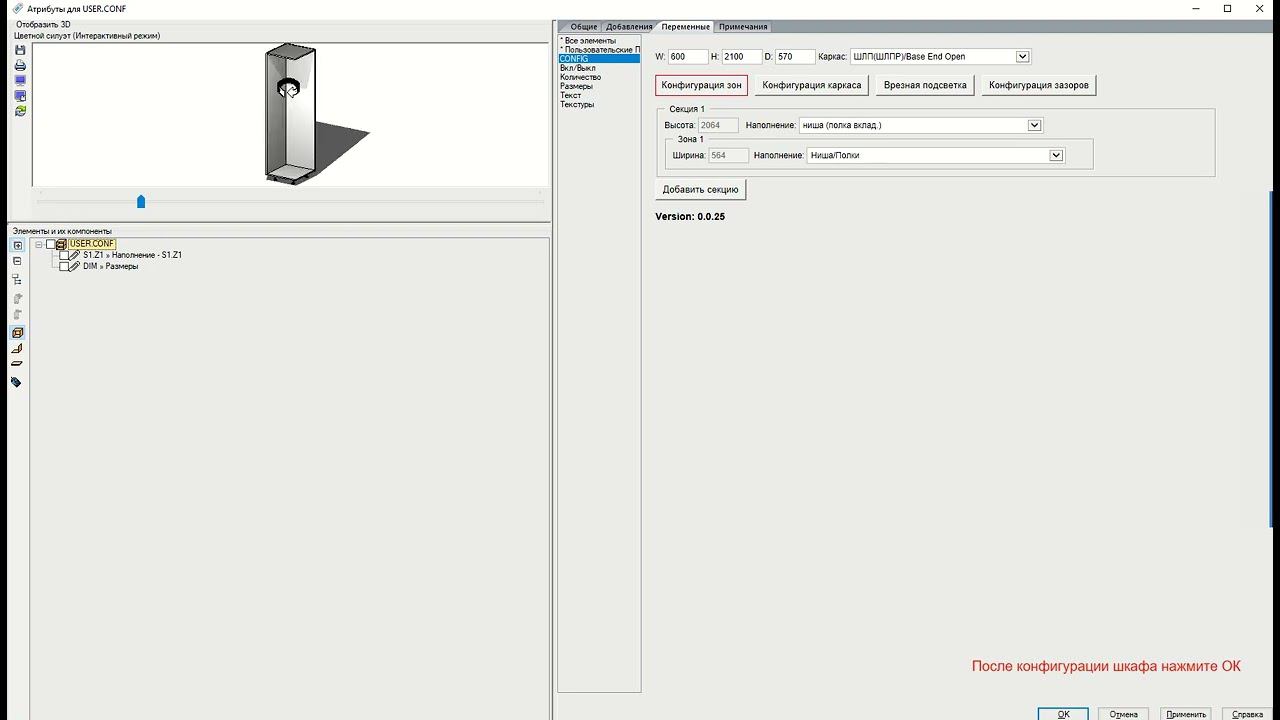Tick the checkbox for DIM » Размеры
The width and height of the screenshot is (1280, 720).
tap(65, 266)
